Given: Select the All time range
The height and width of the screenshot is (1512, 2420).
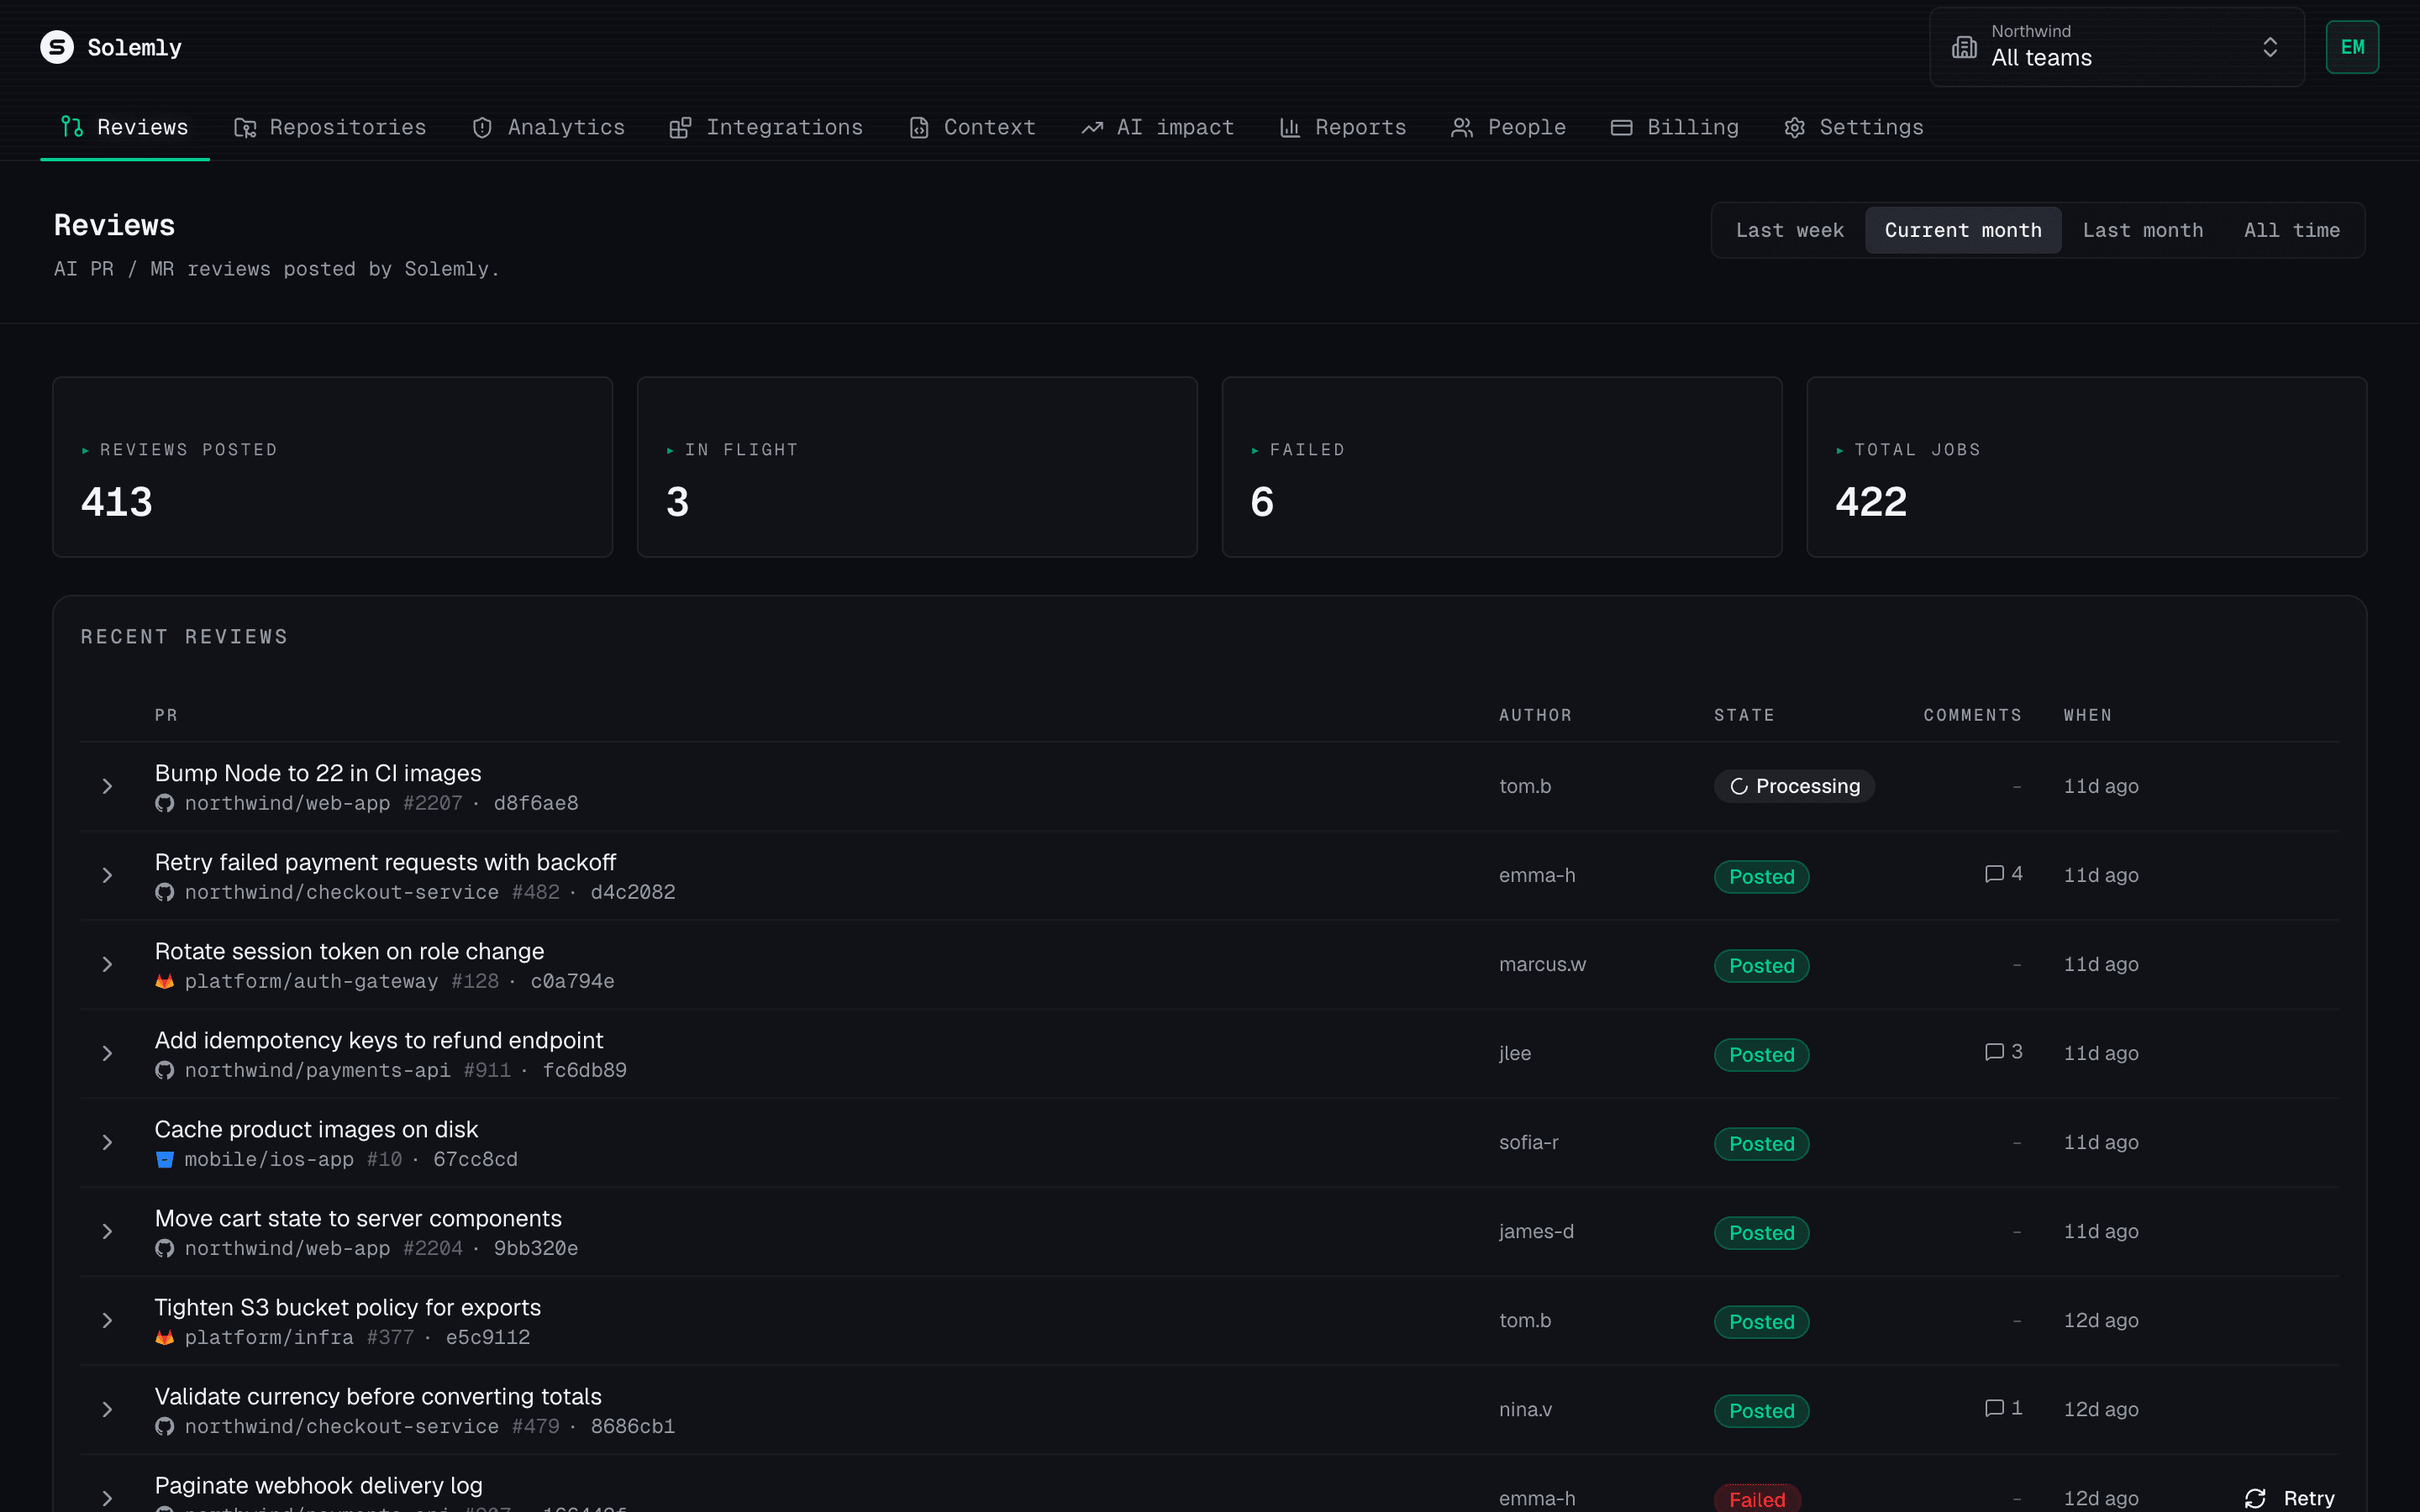Looking at the screenshot, I should click(2291, 230).
